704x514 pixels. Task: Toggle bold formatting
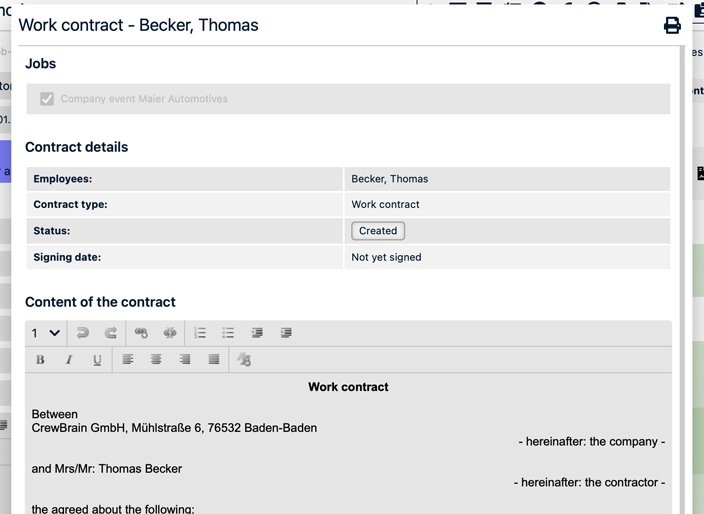point(40,360)
